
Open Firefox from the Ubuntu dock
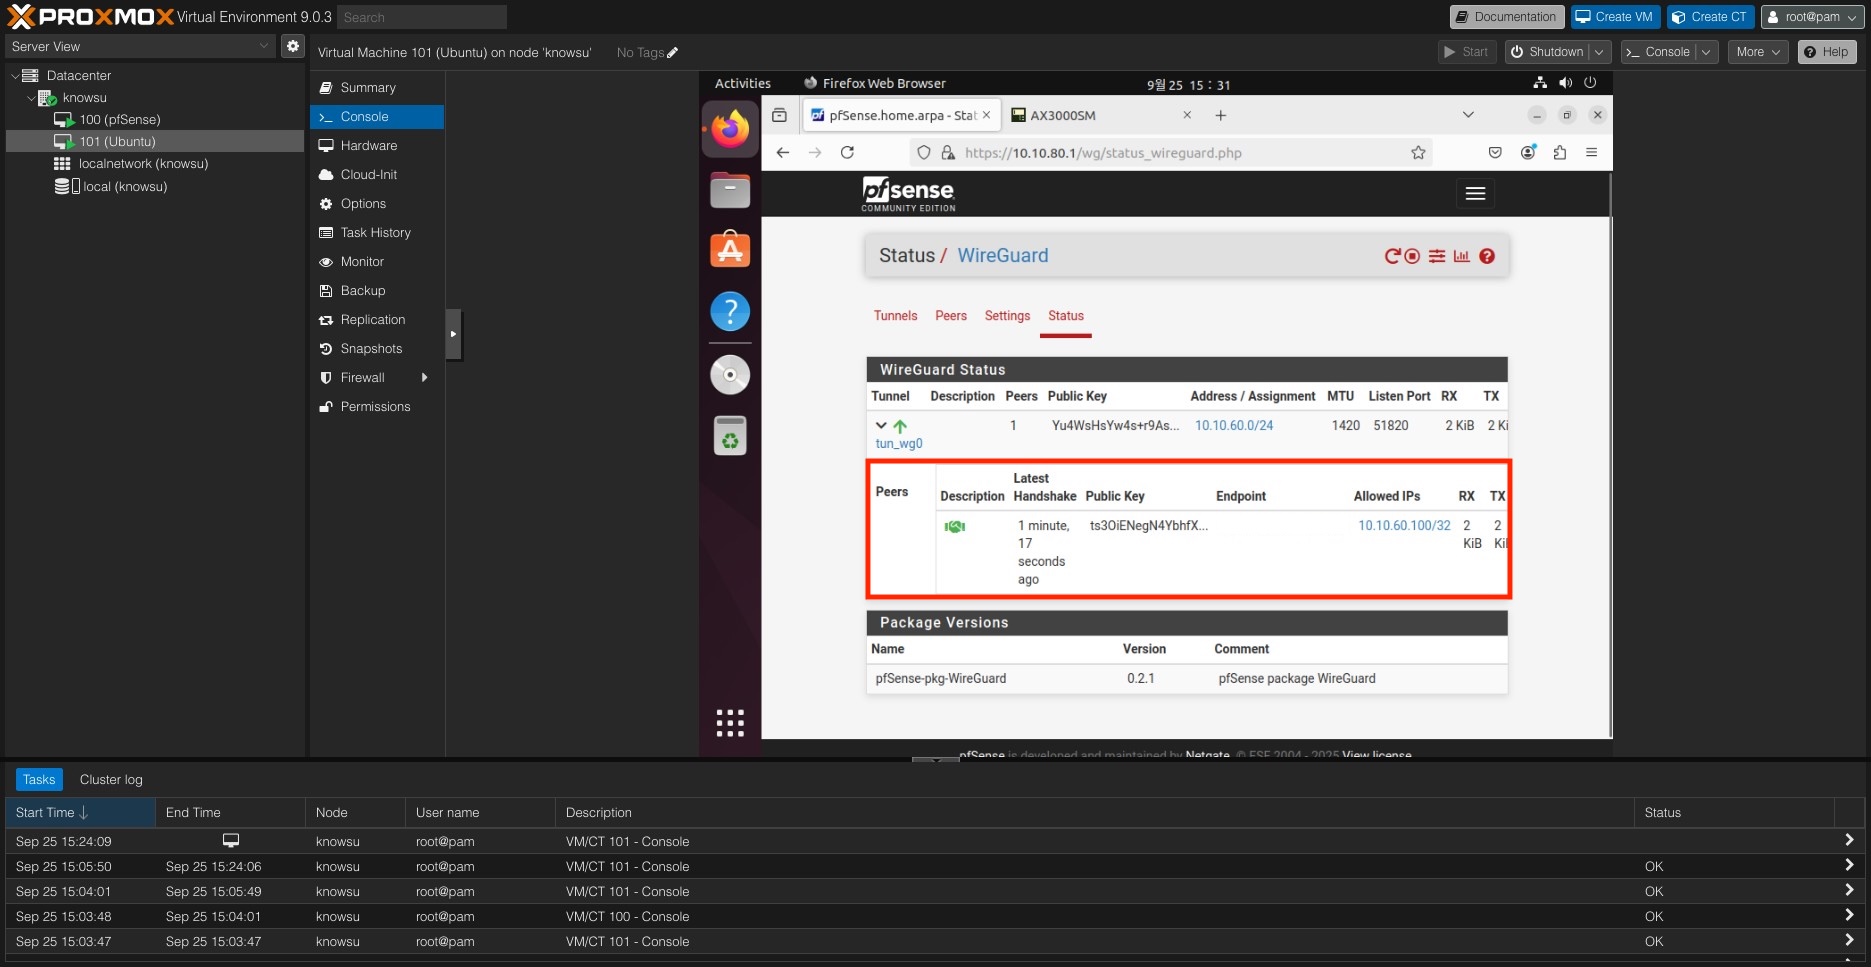point(730,128)
